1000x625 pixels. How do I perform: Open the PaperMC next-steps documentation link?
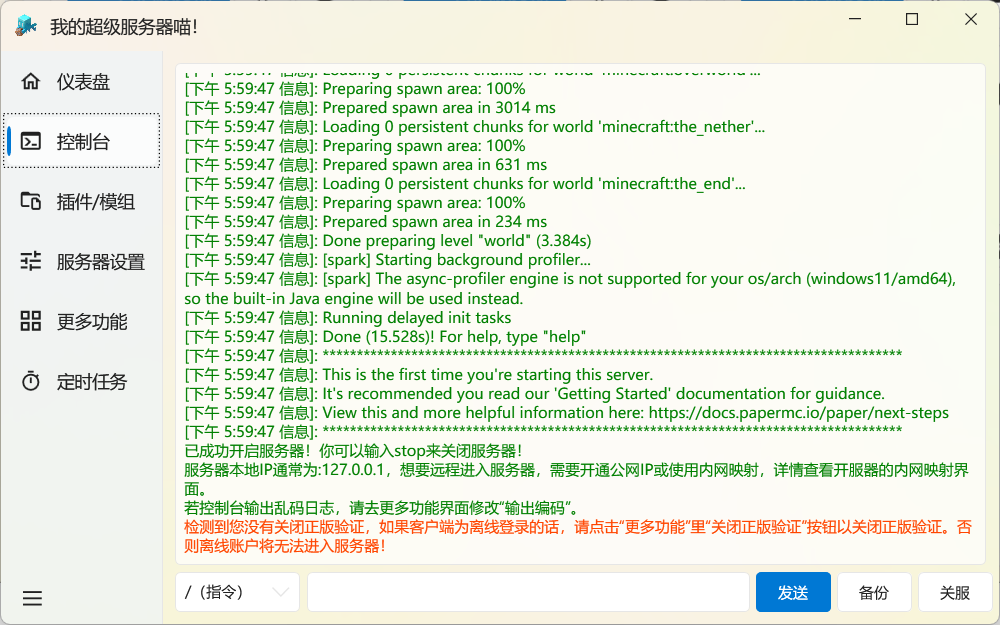[809, 413]
